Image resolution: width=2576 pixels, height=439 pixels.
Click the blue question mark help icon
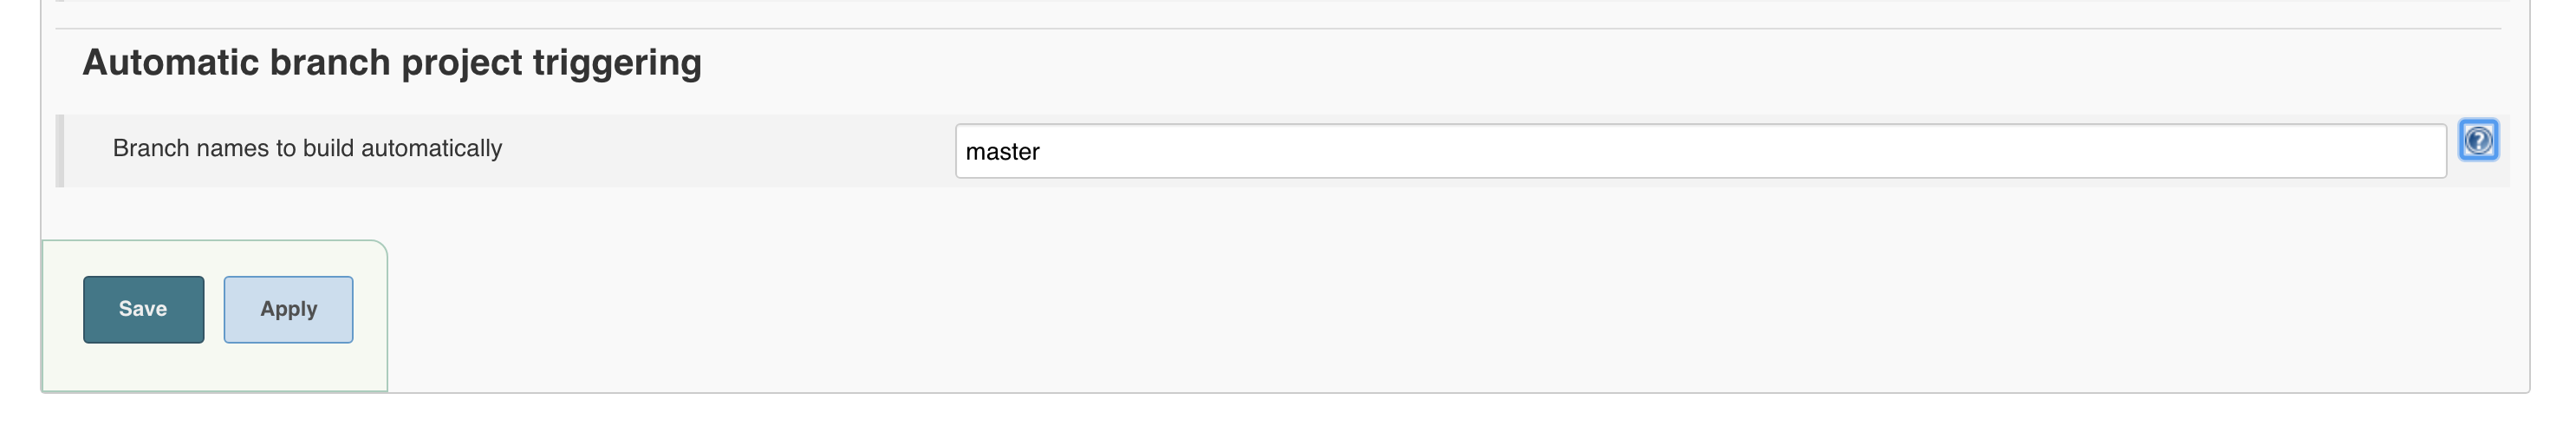[2478, 140]
